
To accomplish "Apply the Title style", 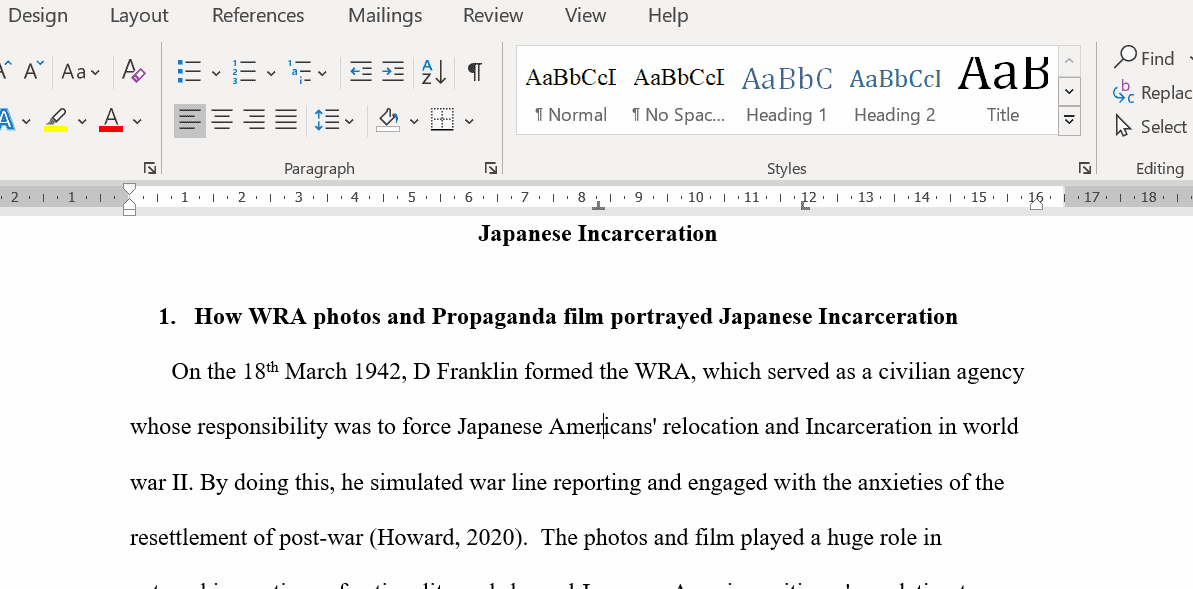I will coord(1003,91).
